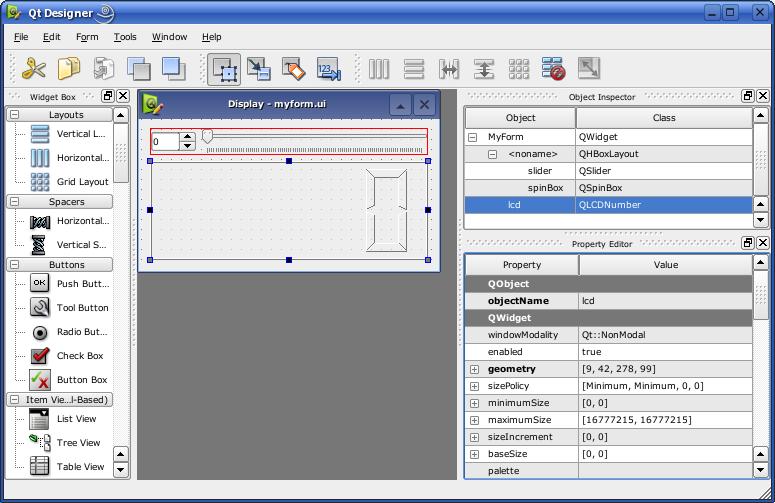775x503 pixels.
Task: Apply horizontal splitter layout icon
Action: pyautogui.click(x=449, y=69)
